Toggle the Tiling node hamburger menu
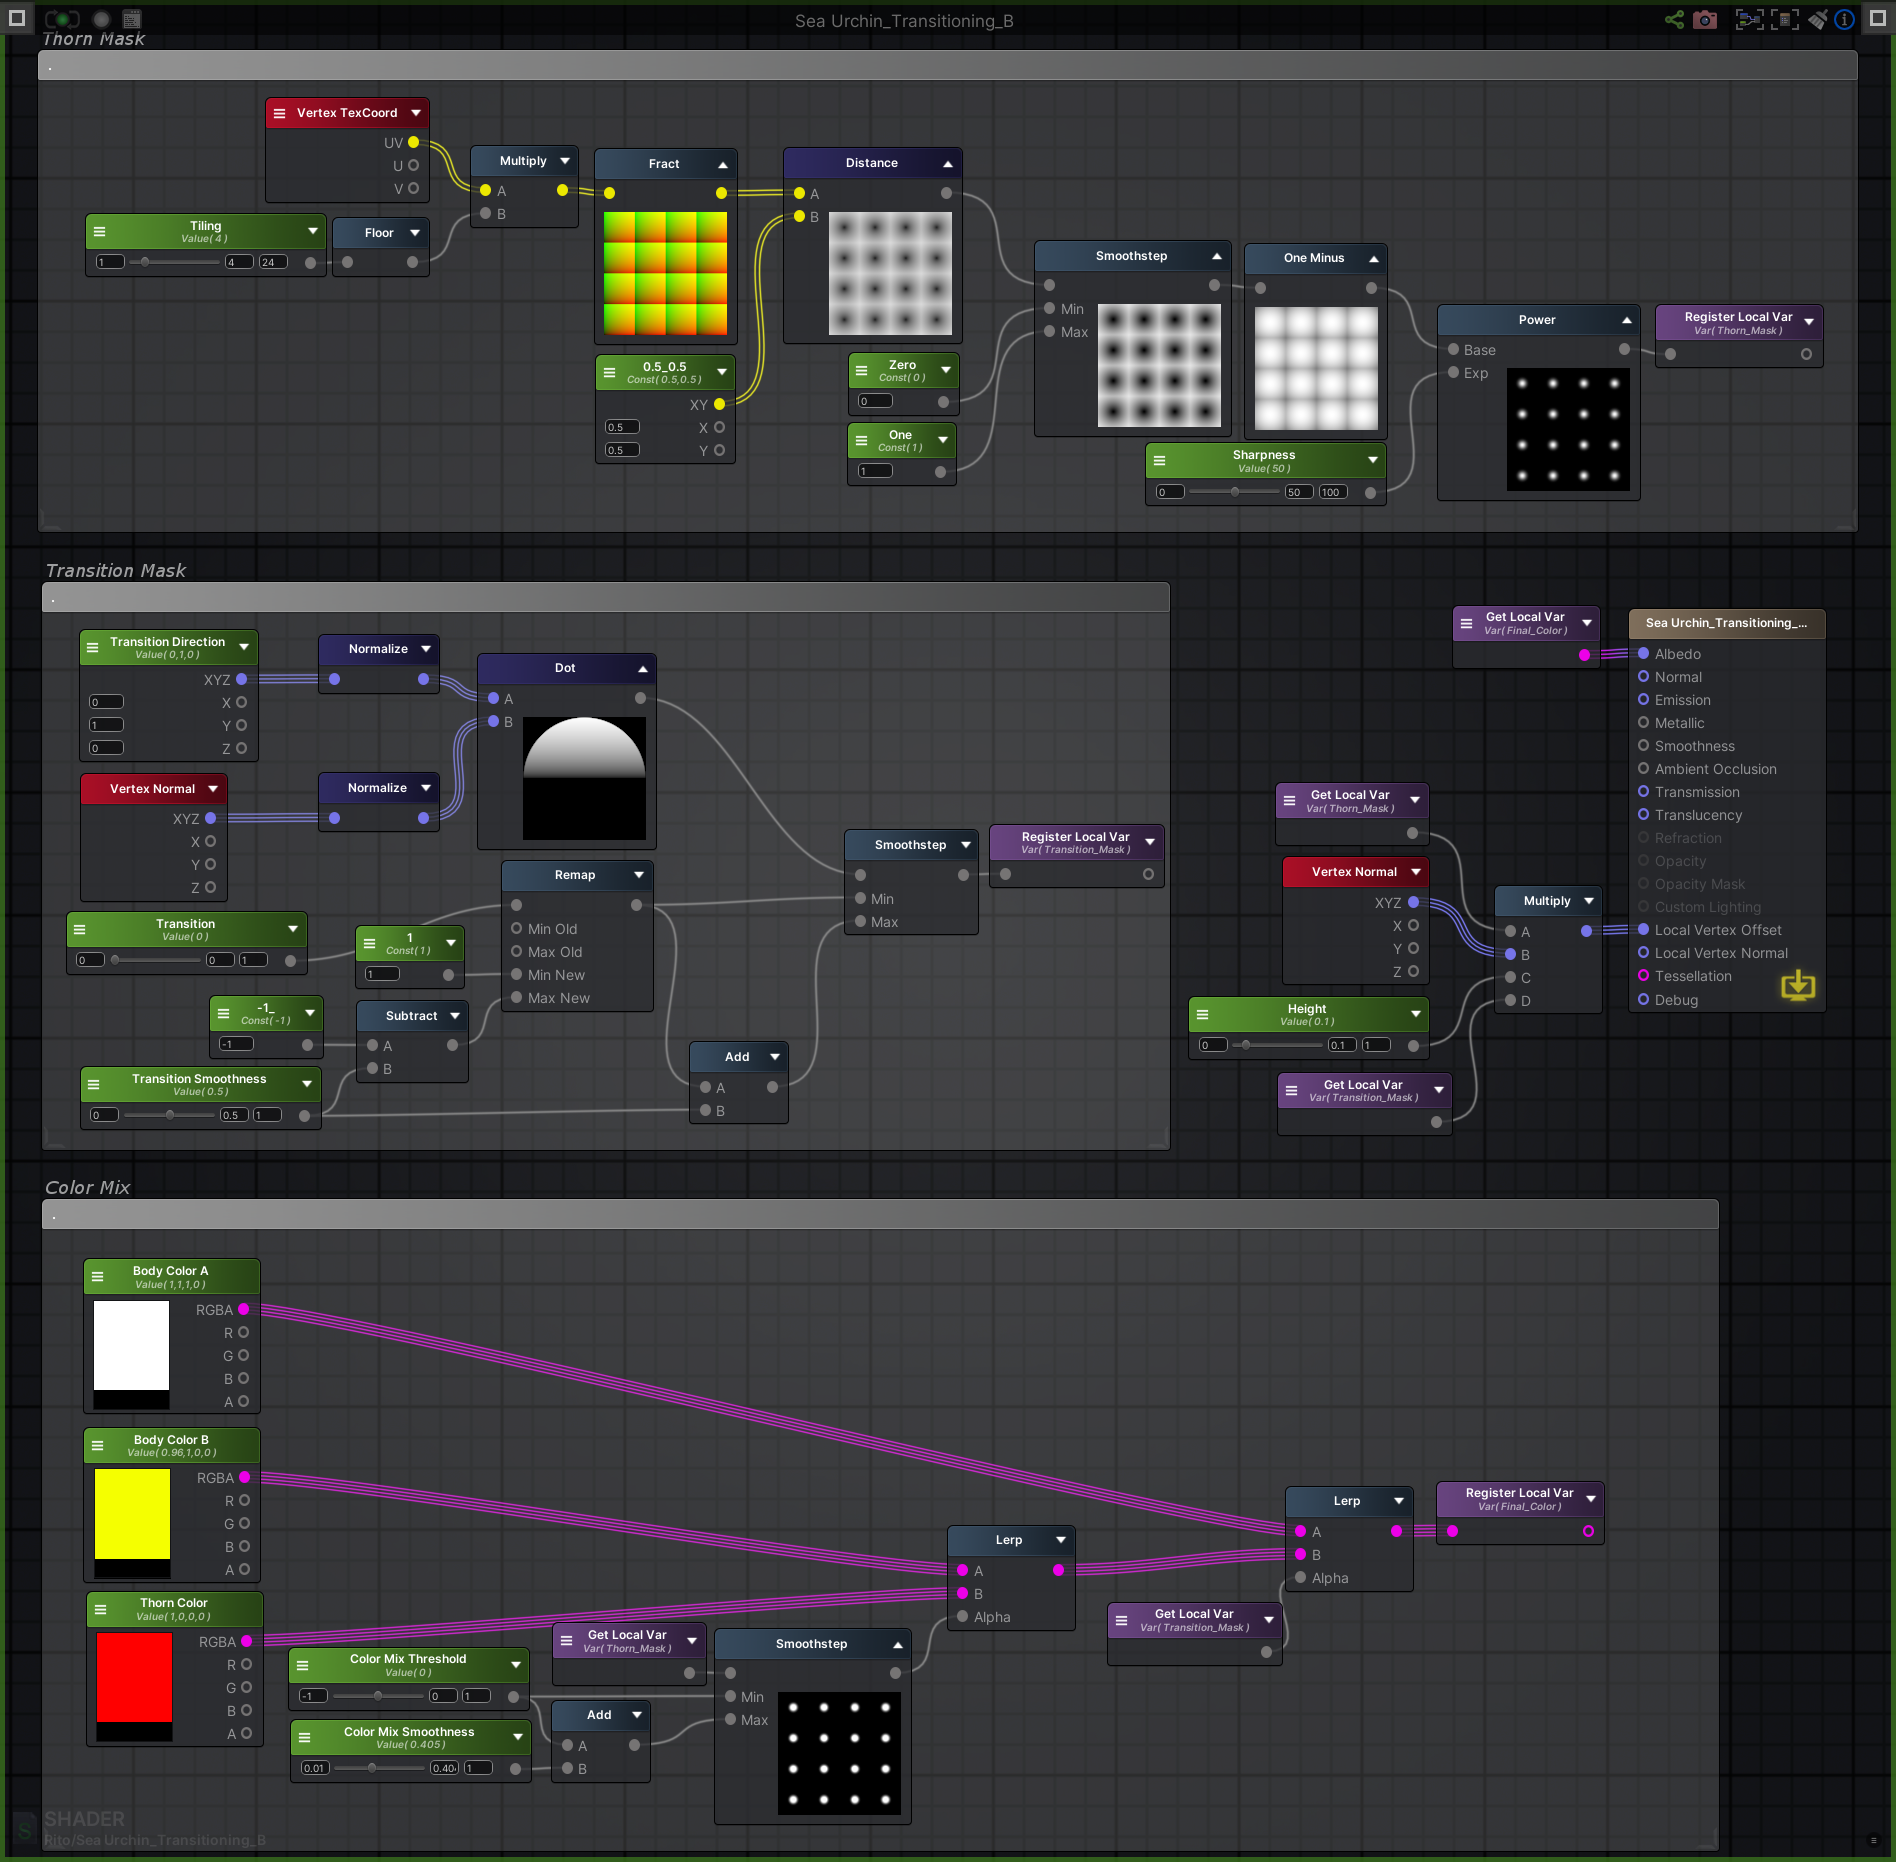Viewport: 1896px width, 1862px height. [99, 231]
